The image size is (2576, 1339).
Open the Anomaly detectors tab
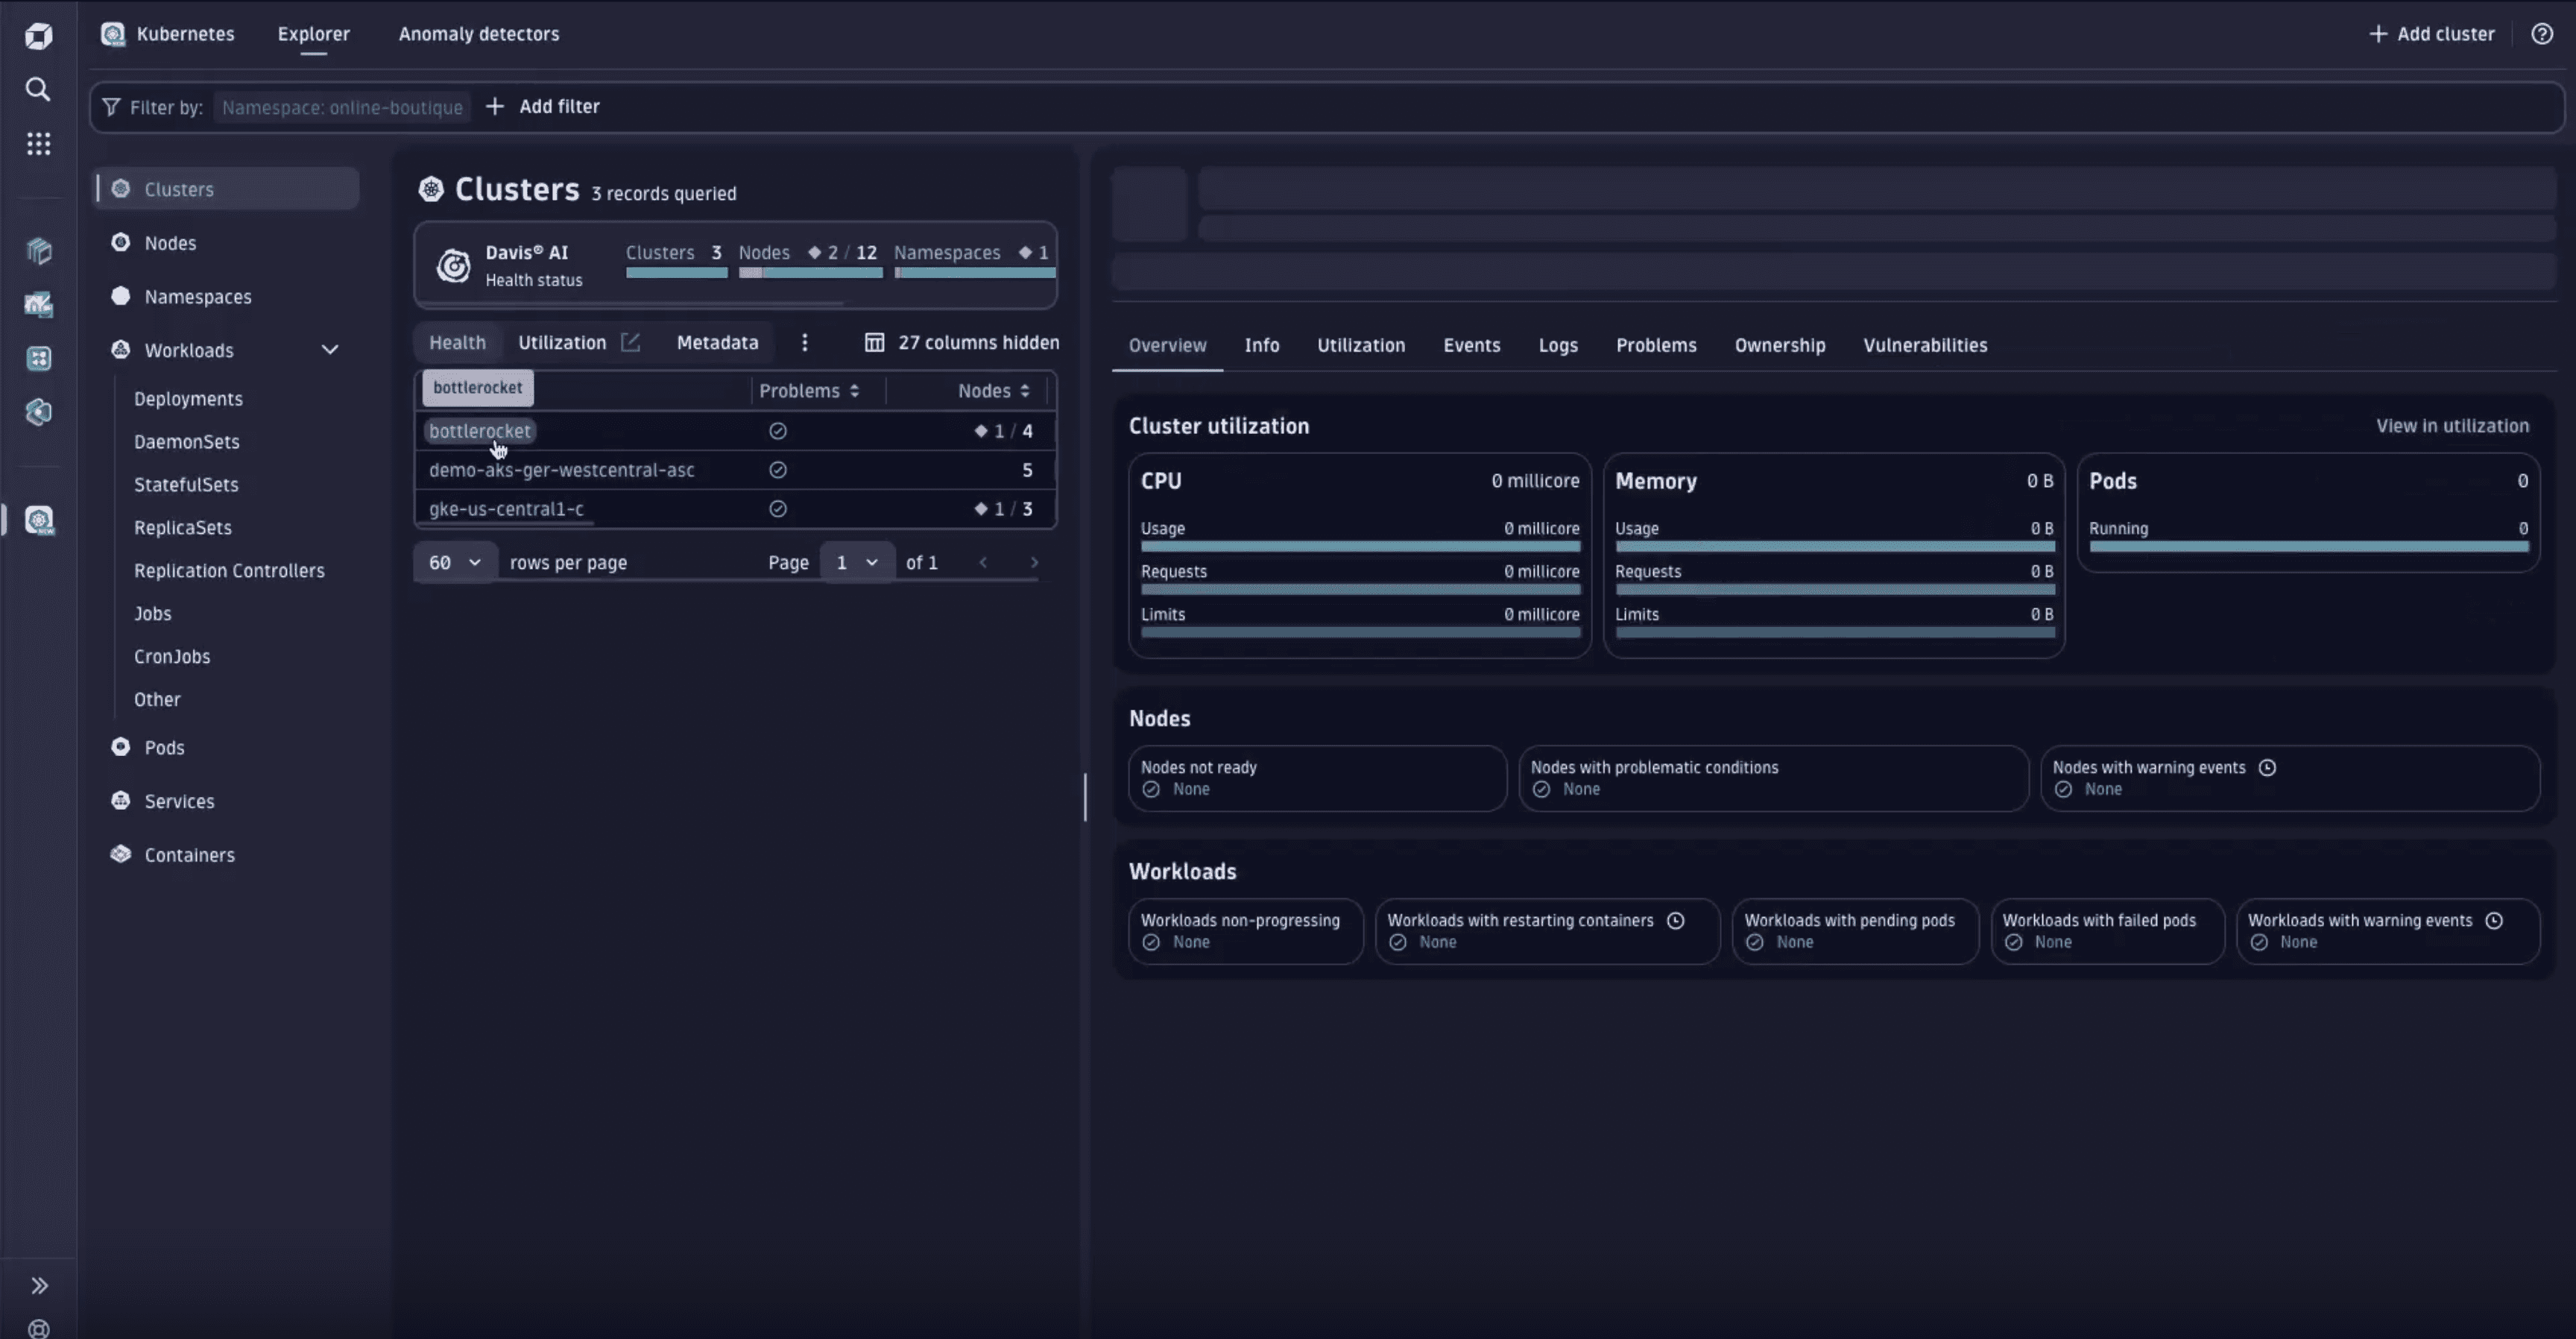[x=478, y=34]
